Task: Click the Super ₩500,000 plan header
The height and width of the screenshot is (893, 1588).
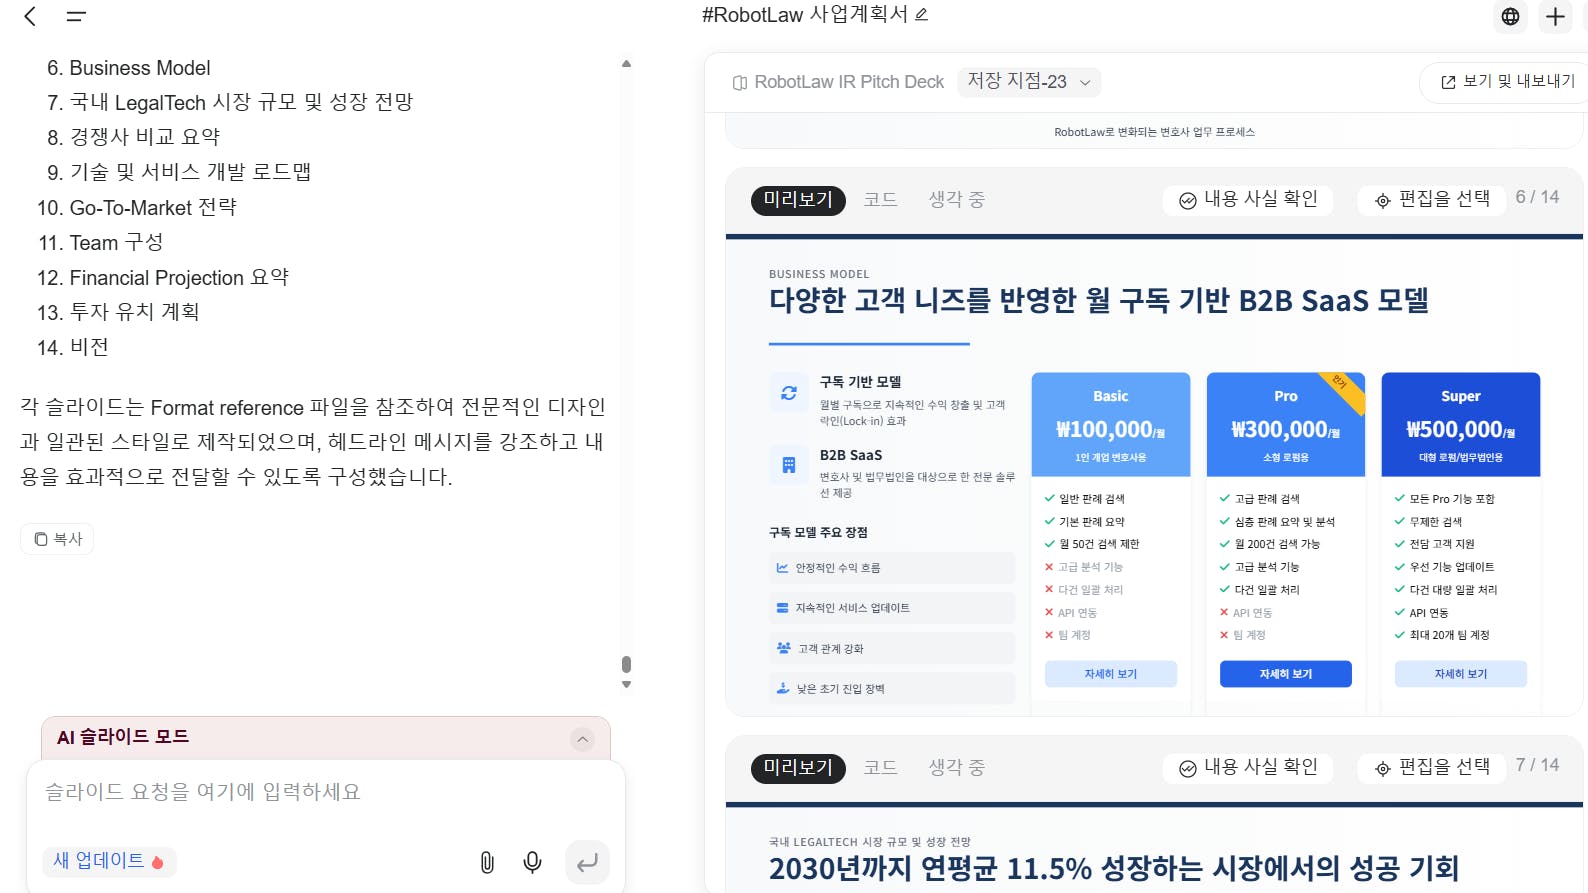Action: (x=1460, y=425)
